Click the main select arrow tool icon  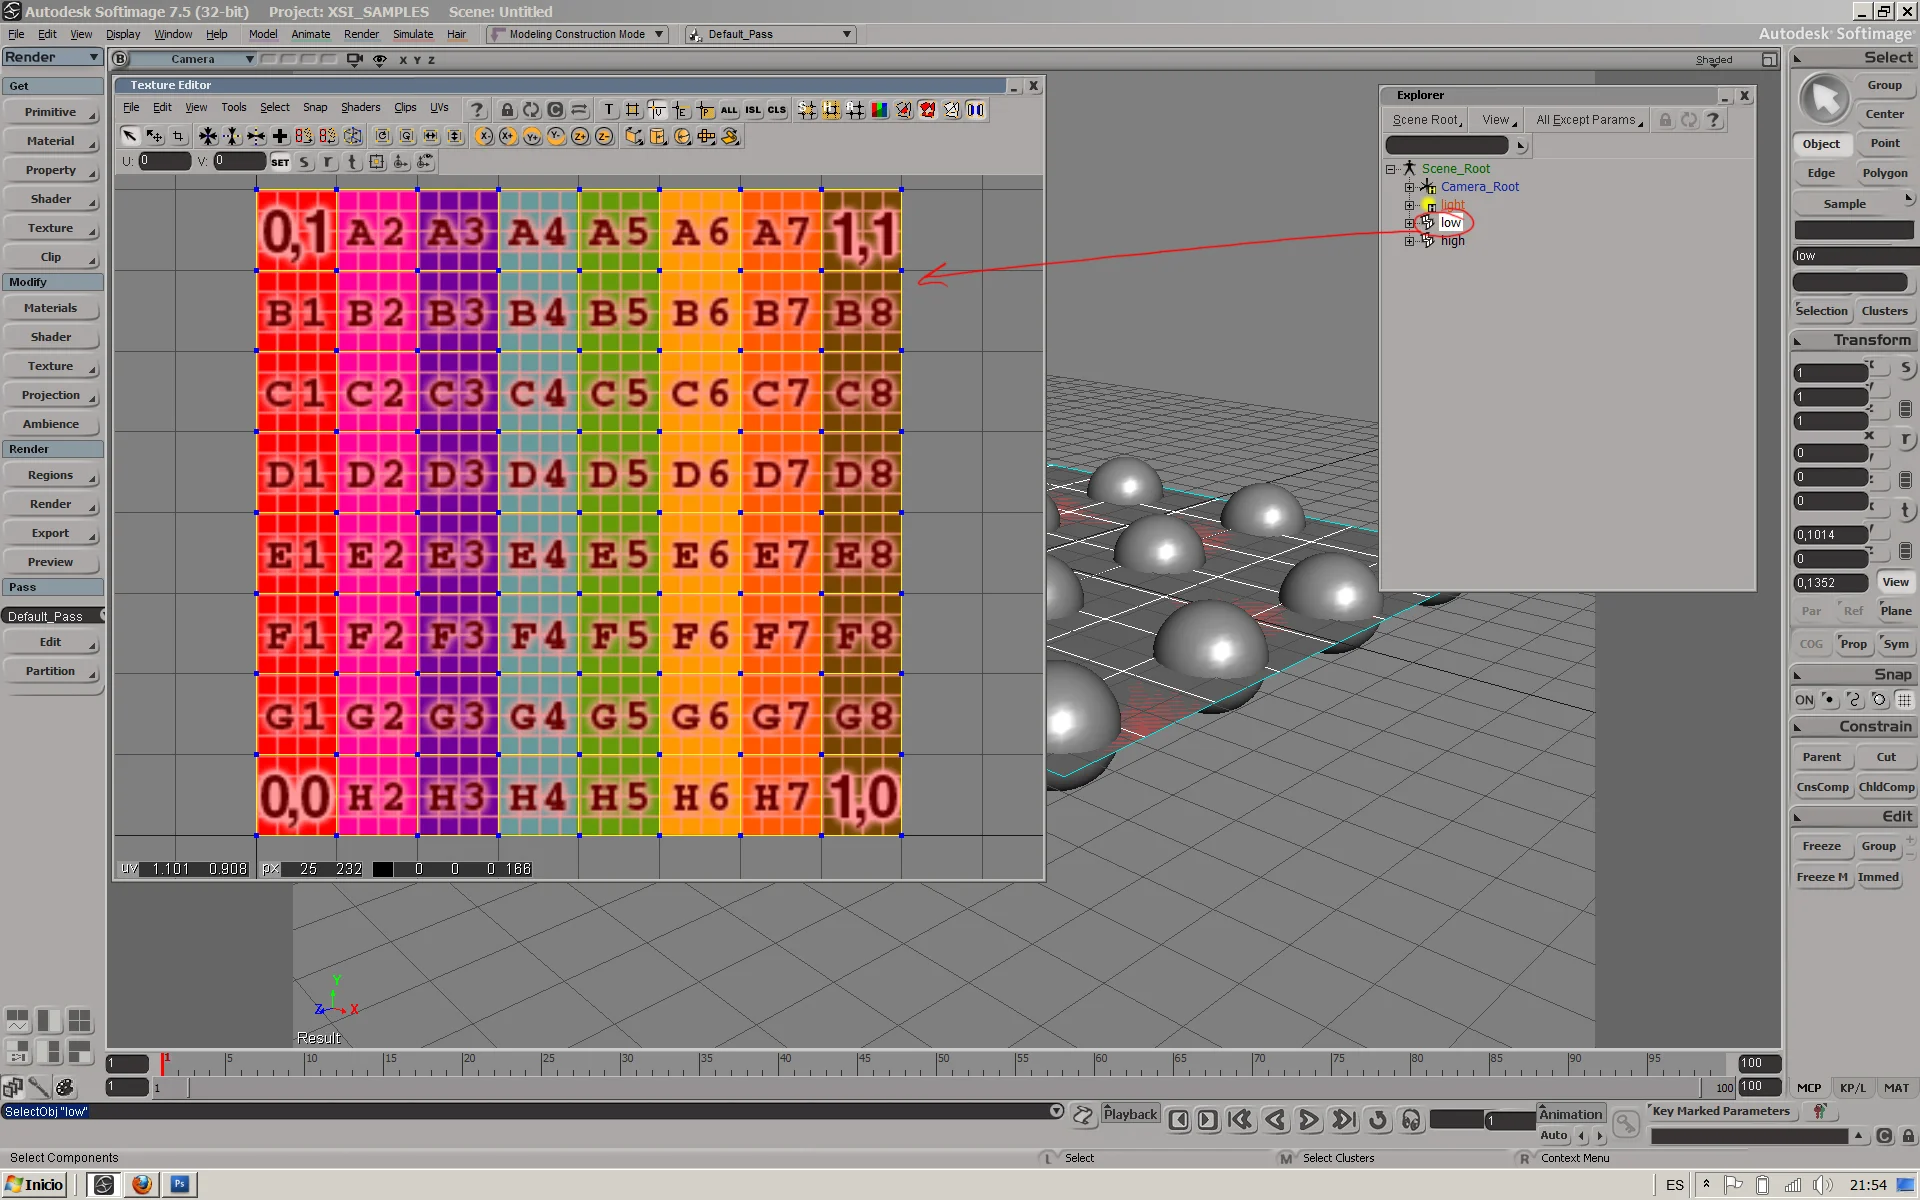coord(1825,99)
